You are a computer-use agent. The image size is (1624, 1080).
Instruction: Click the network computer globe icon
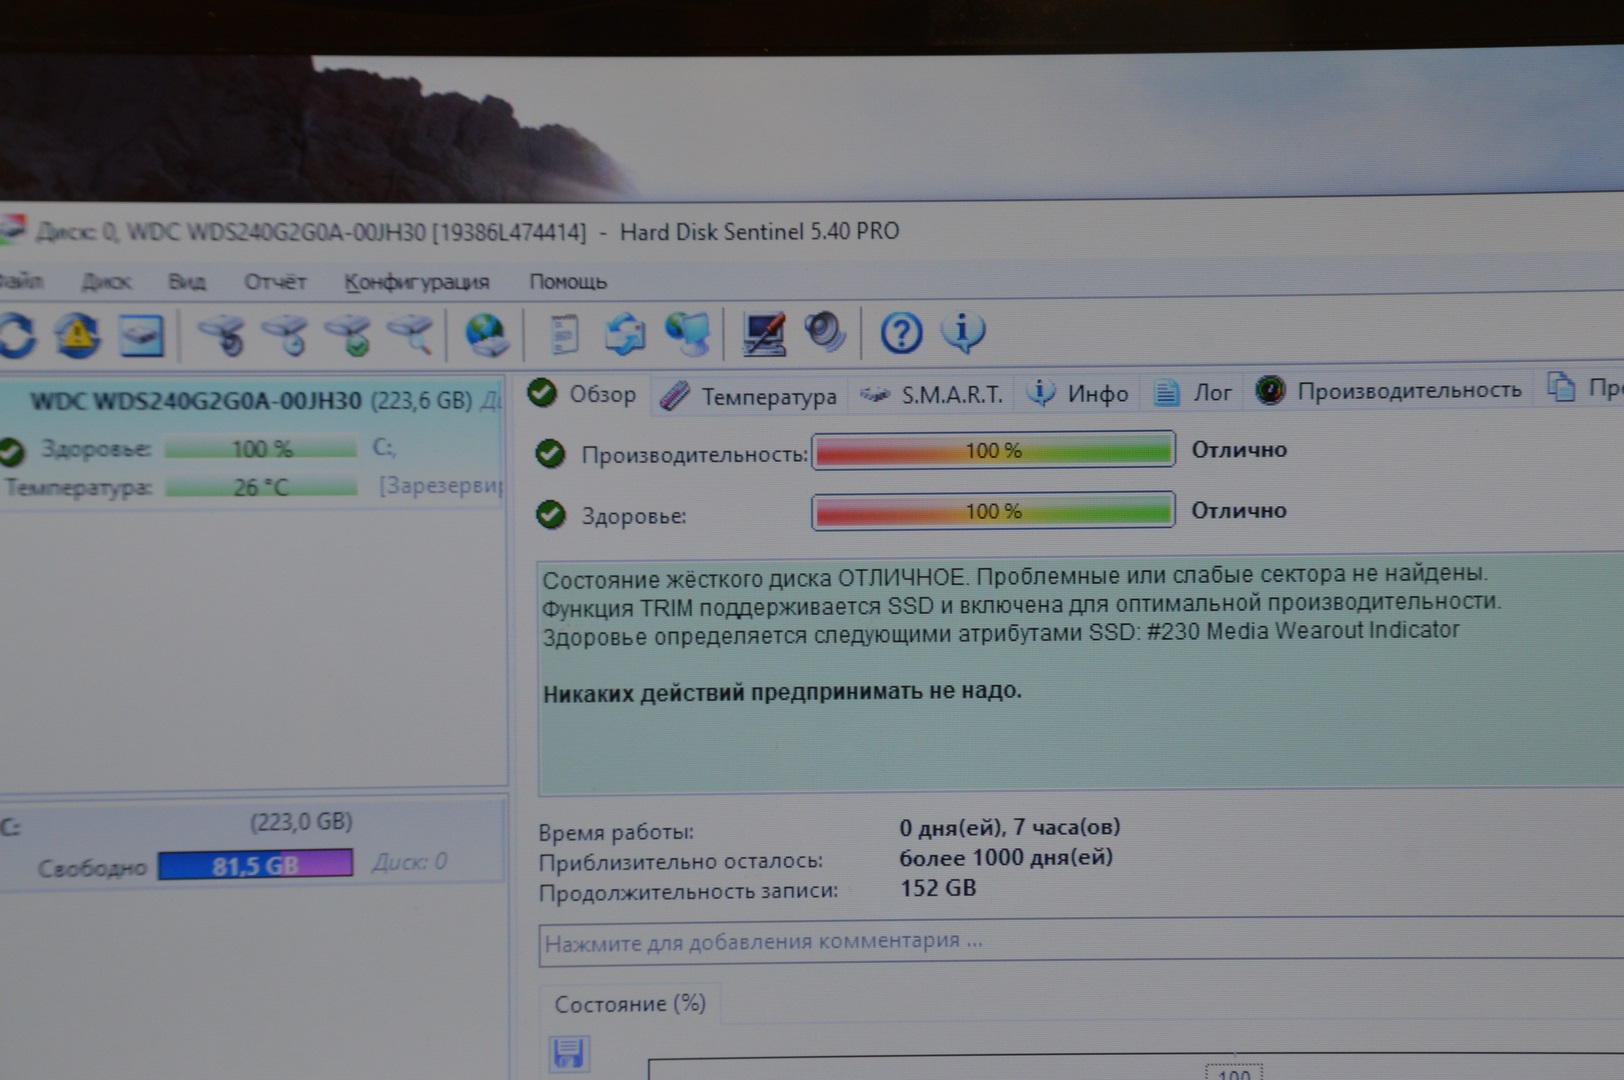click(x=688, y=334)
